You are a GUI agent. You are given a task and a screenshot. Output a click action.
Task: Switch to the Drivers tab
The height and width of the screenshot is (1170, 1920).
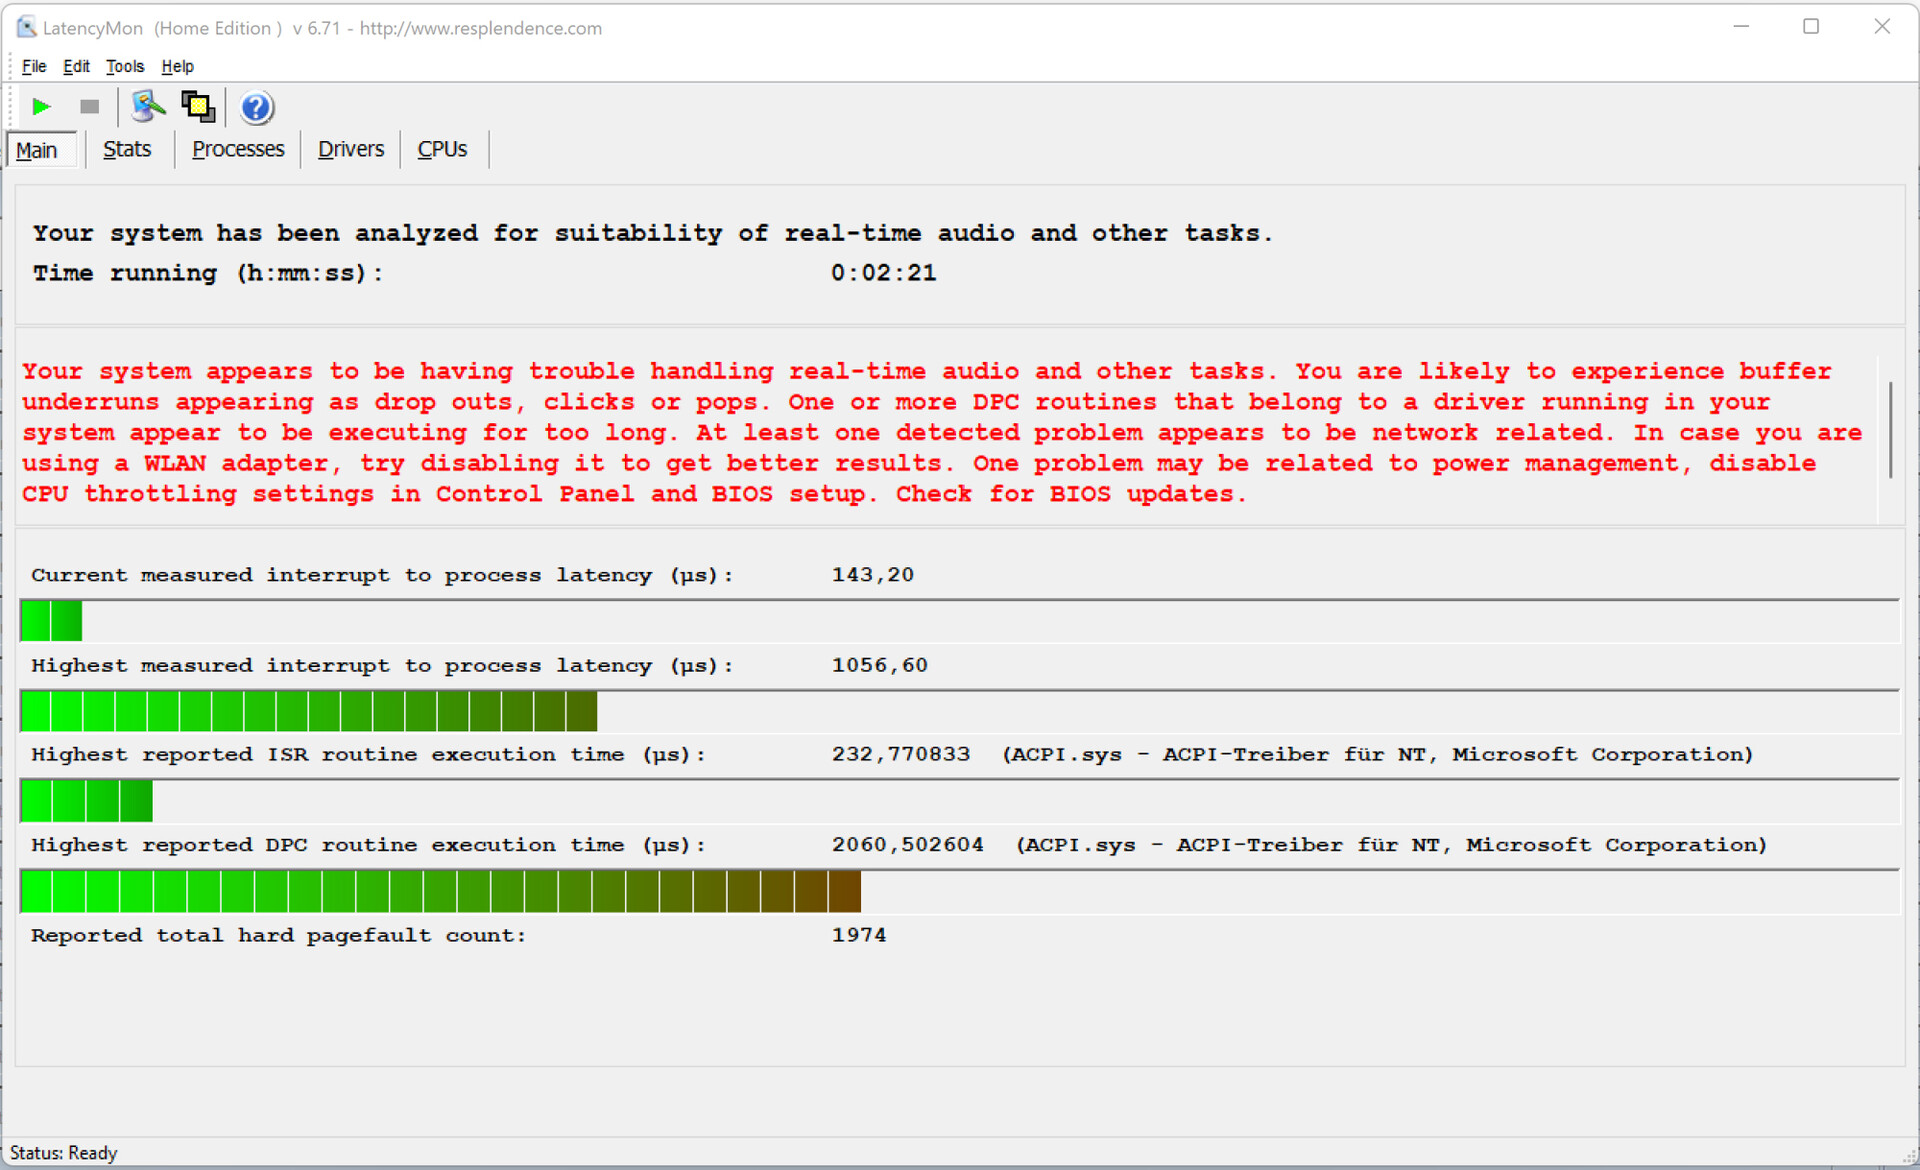click(x=351, y=149)
